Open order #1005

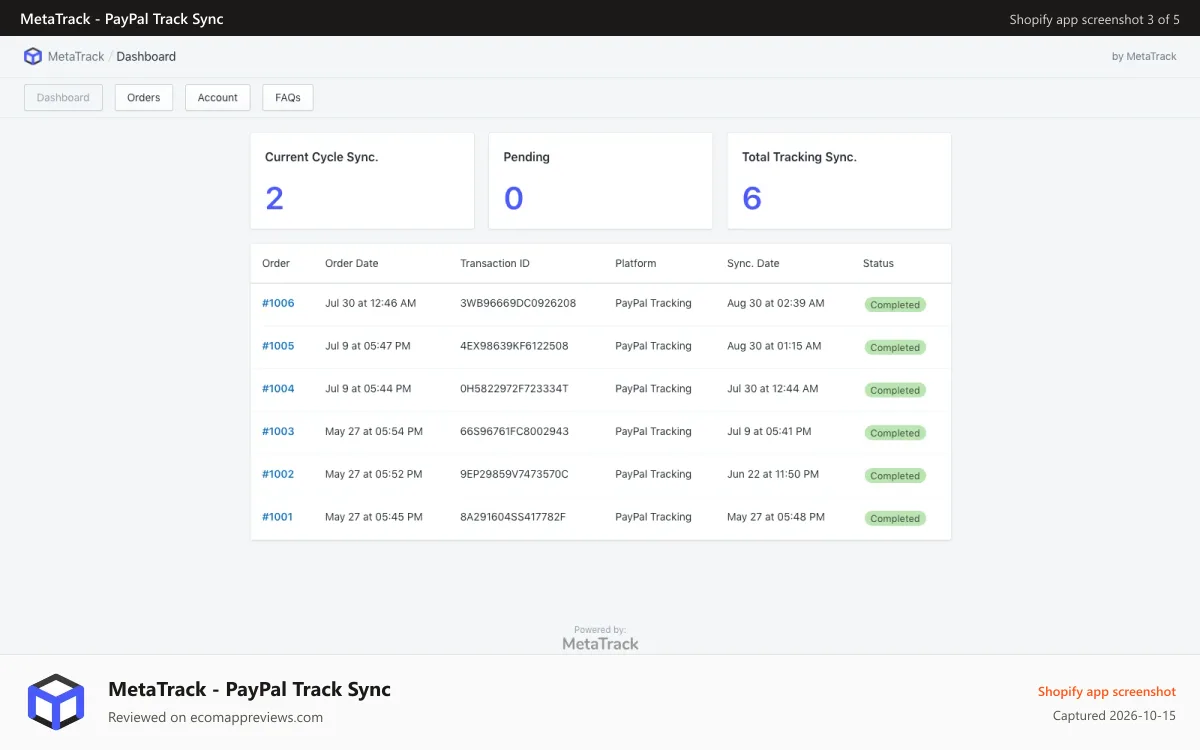[278, 346]
